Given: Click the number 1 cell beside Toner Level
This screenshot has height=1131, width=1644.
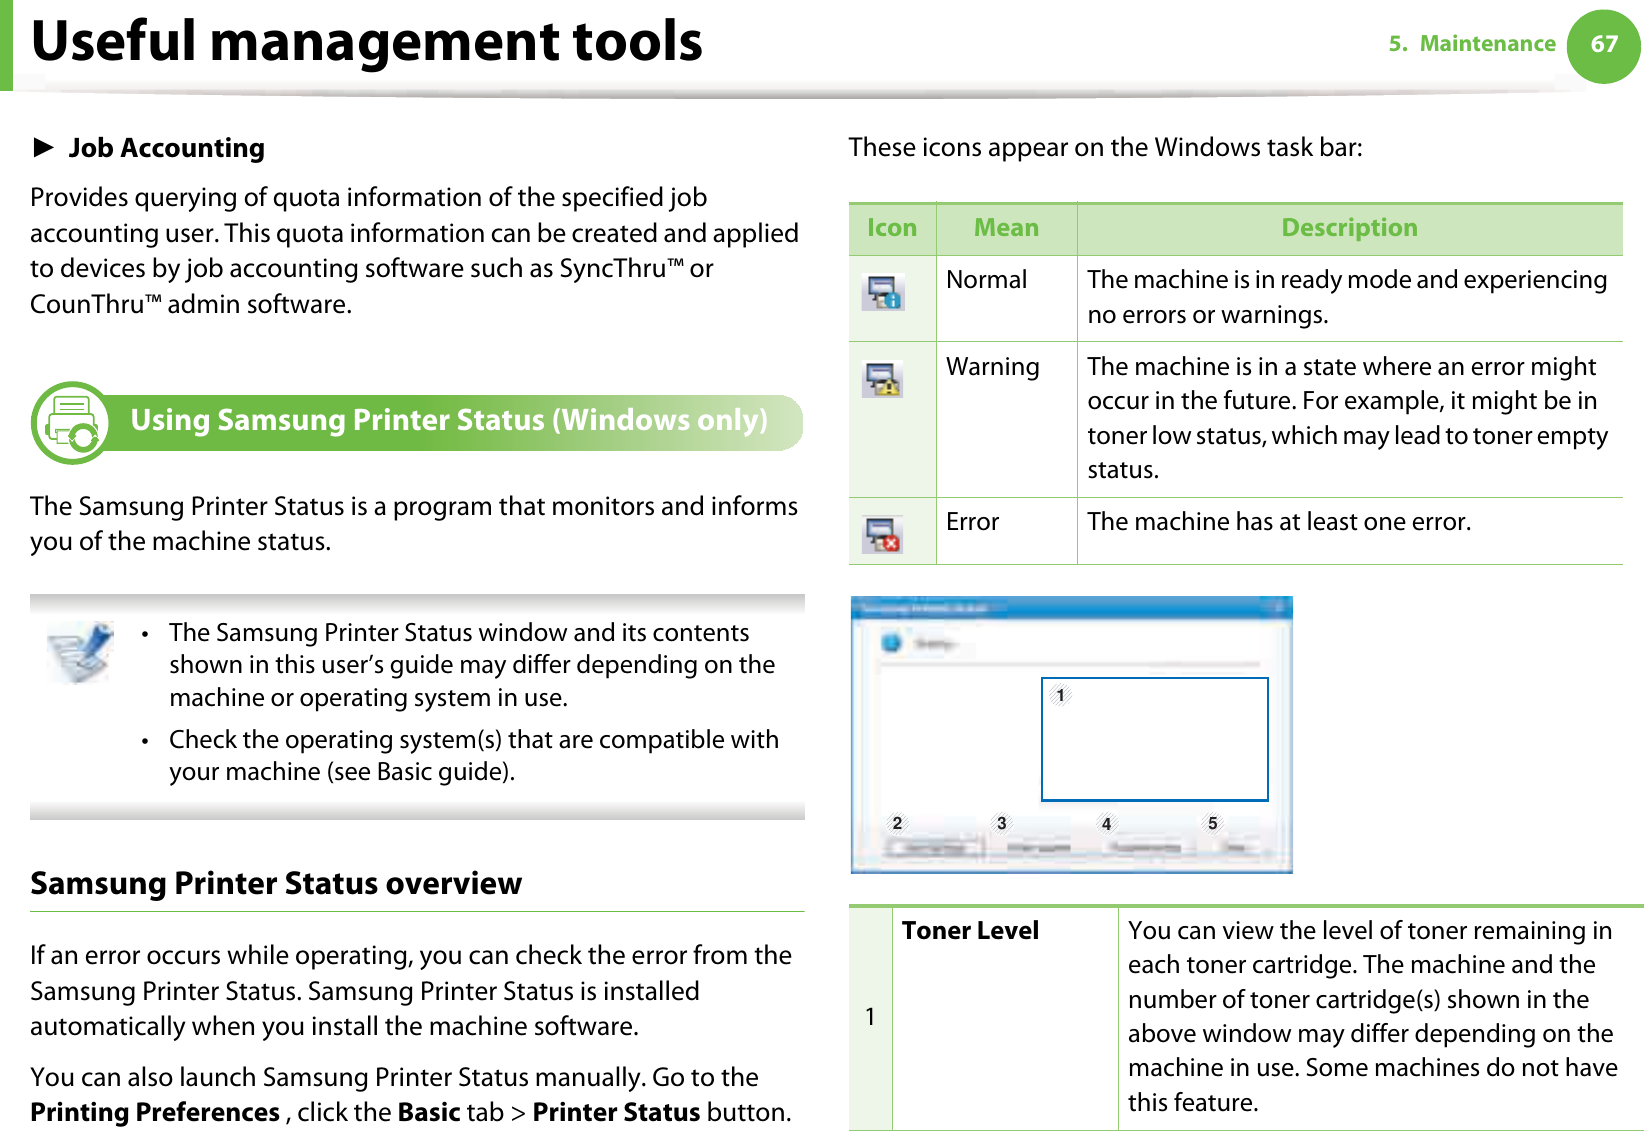Looking at the screenshot, I should click(870, 1017).
